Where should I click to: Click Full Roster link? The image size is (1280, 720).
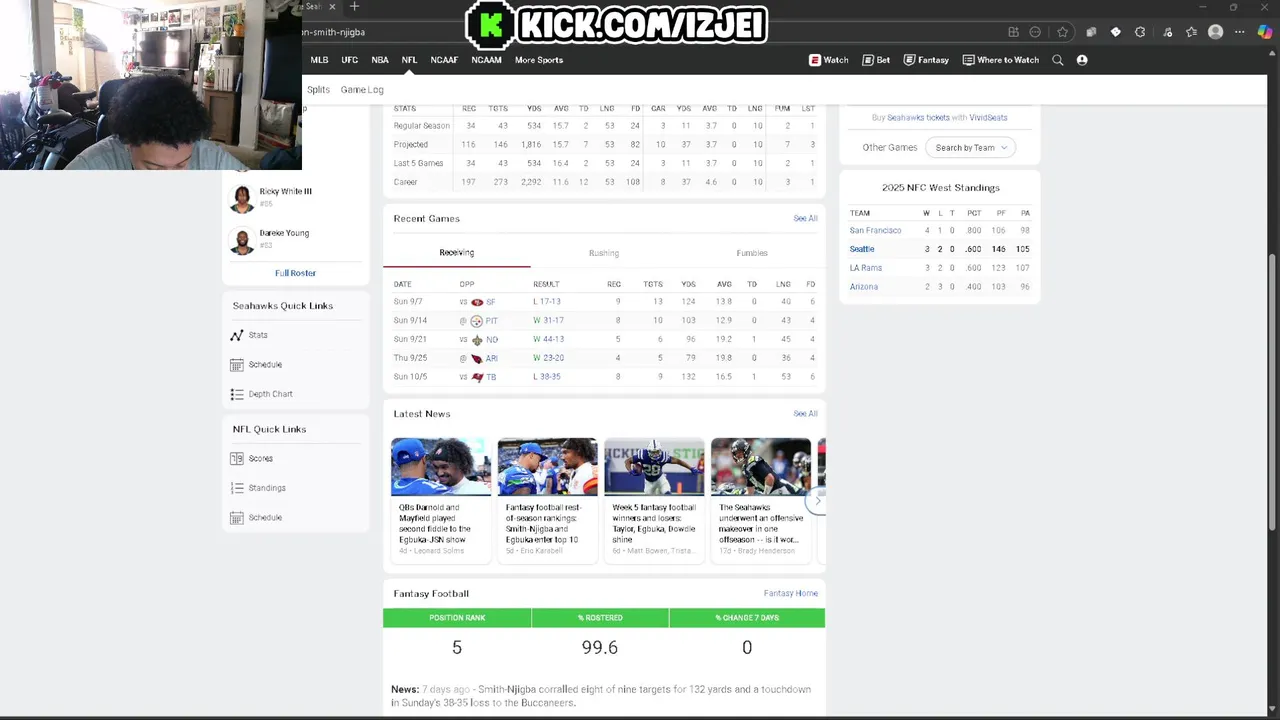point(295,273)
